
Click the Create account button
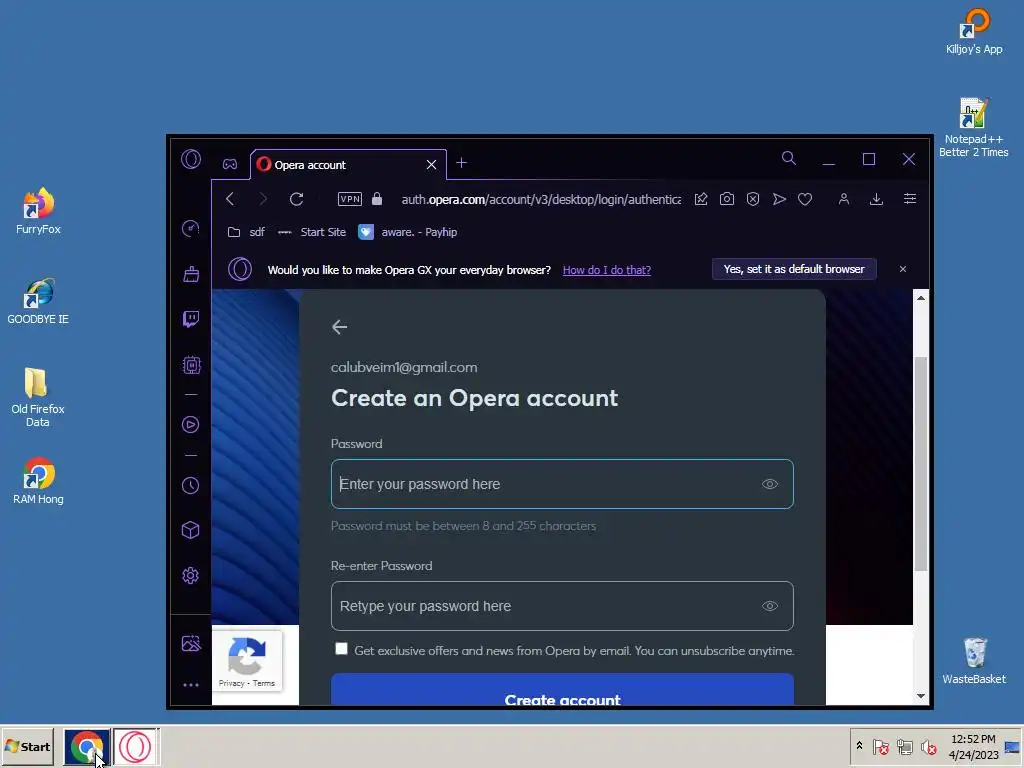562,690
